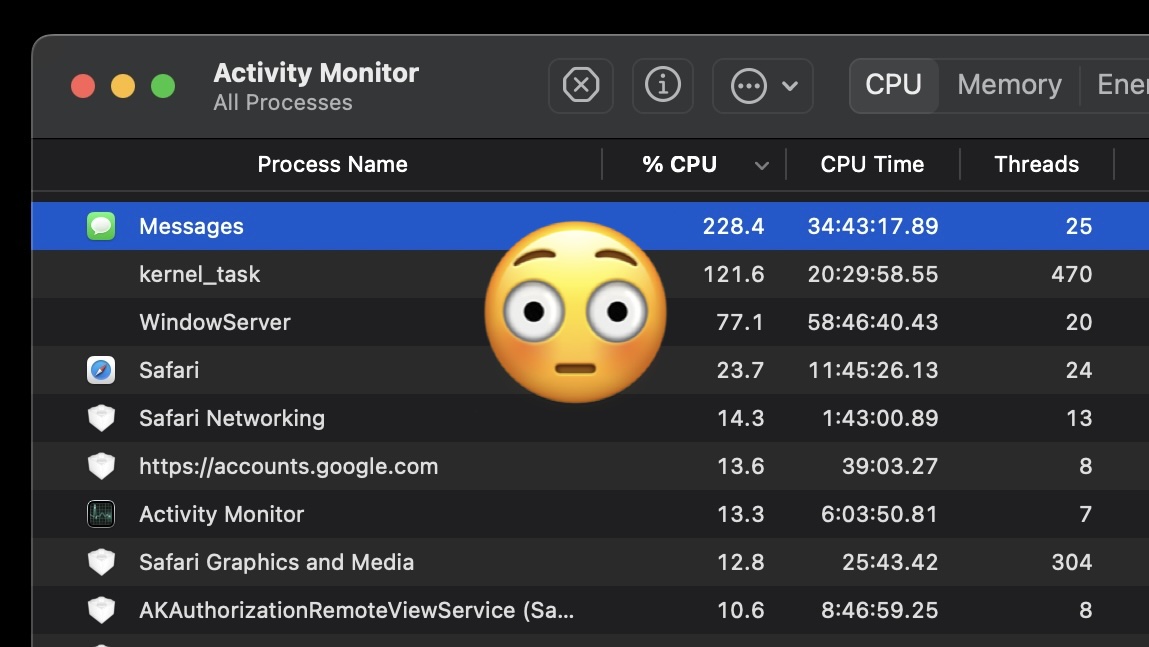Switch to the Memory tab
This screenshot has width=1149, height=647.
[1009, 85]
